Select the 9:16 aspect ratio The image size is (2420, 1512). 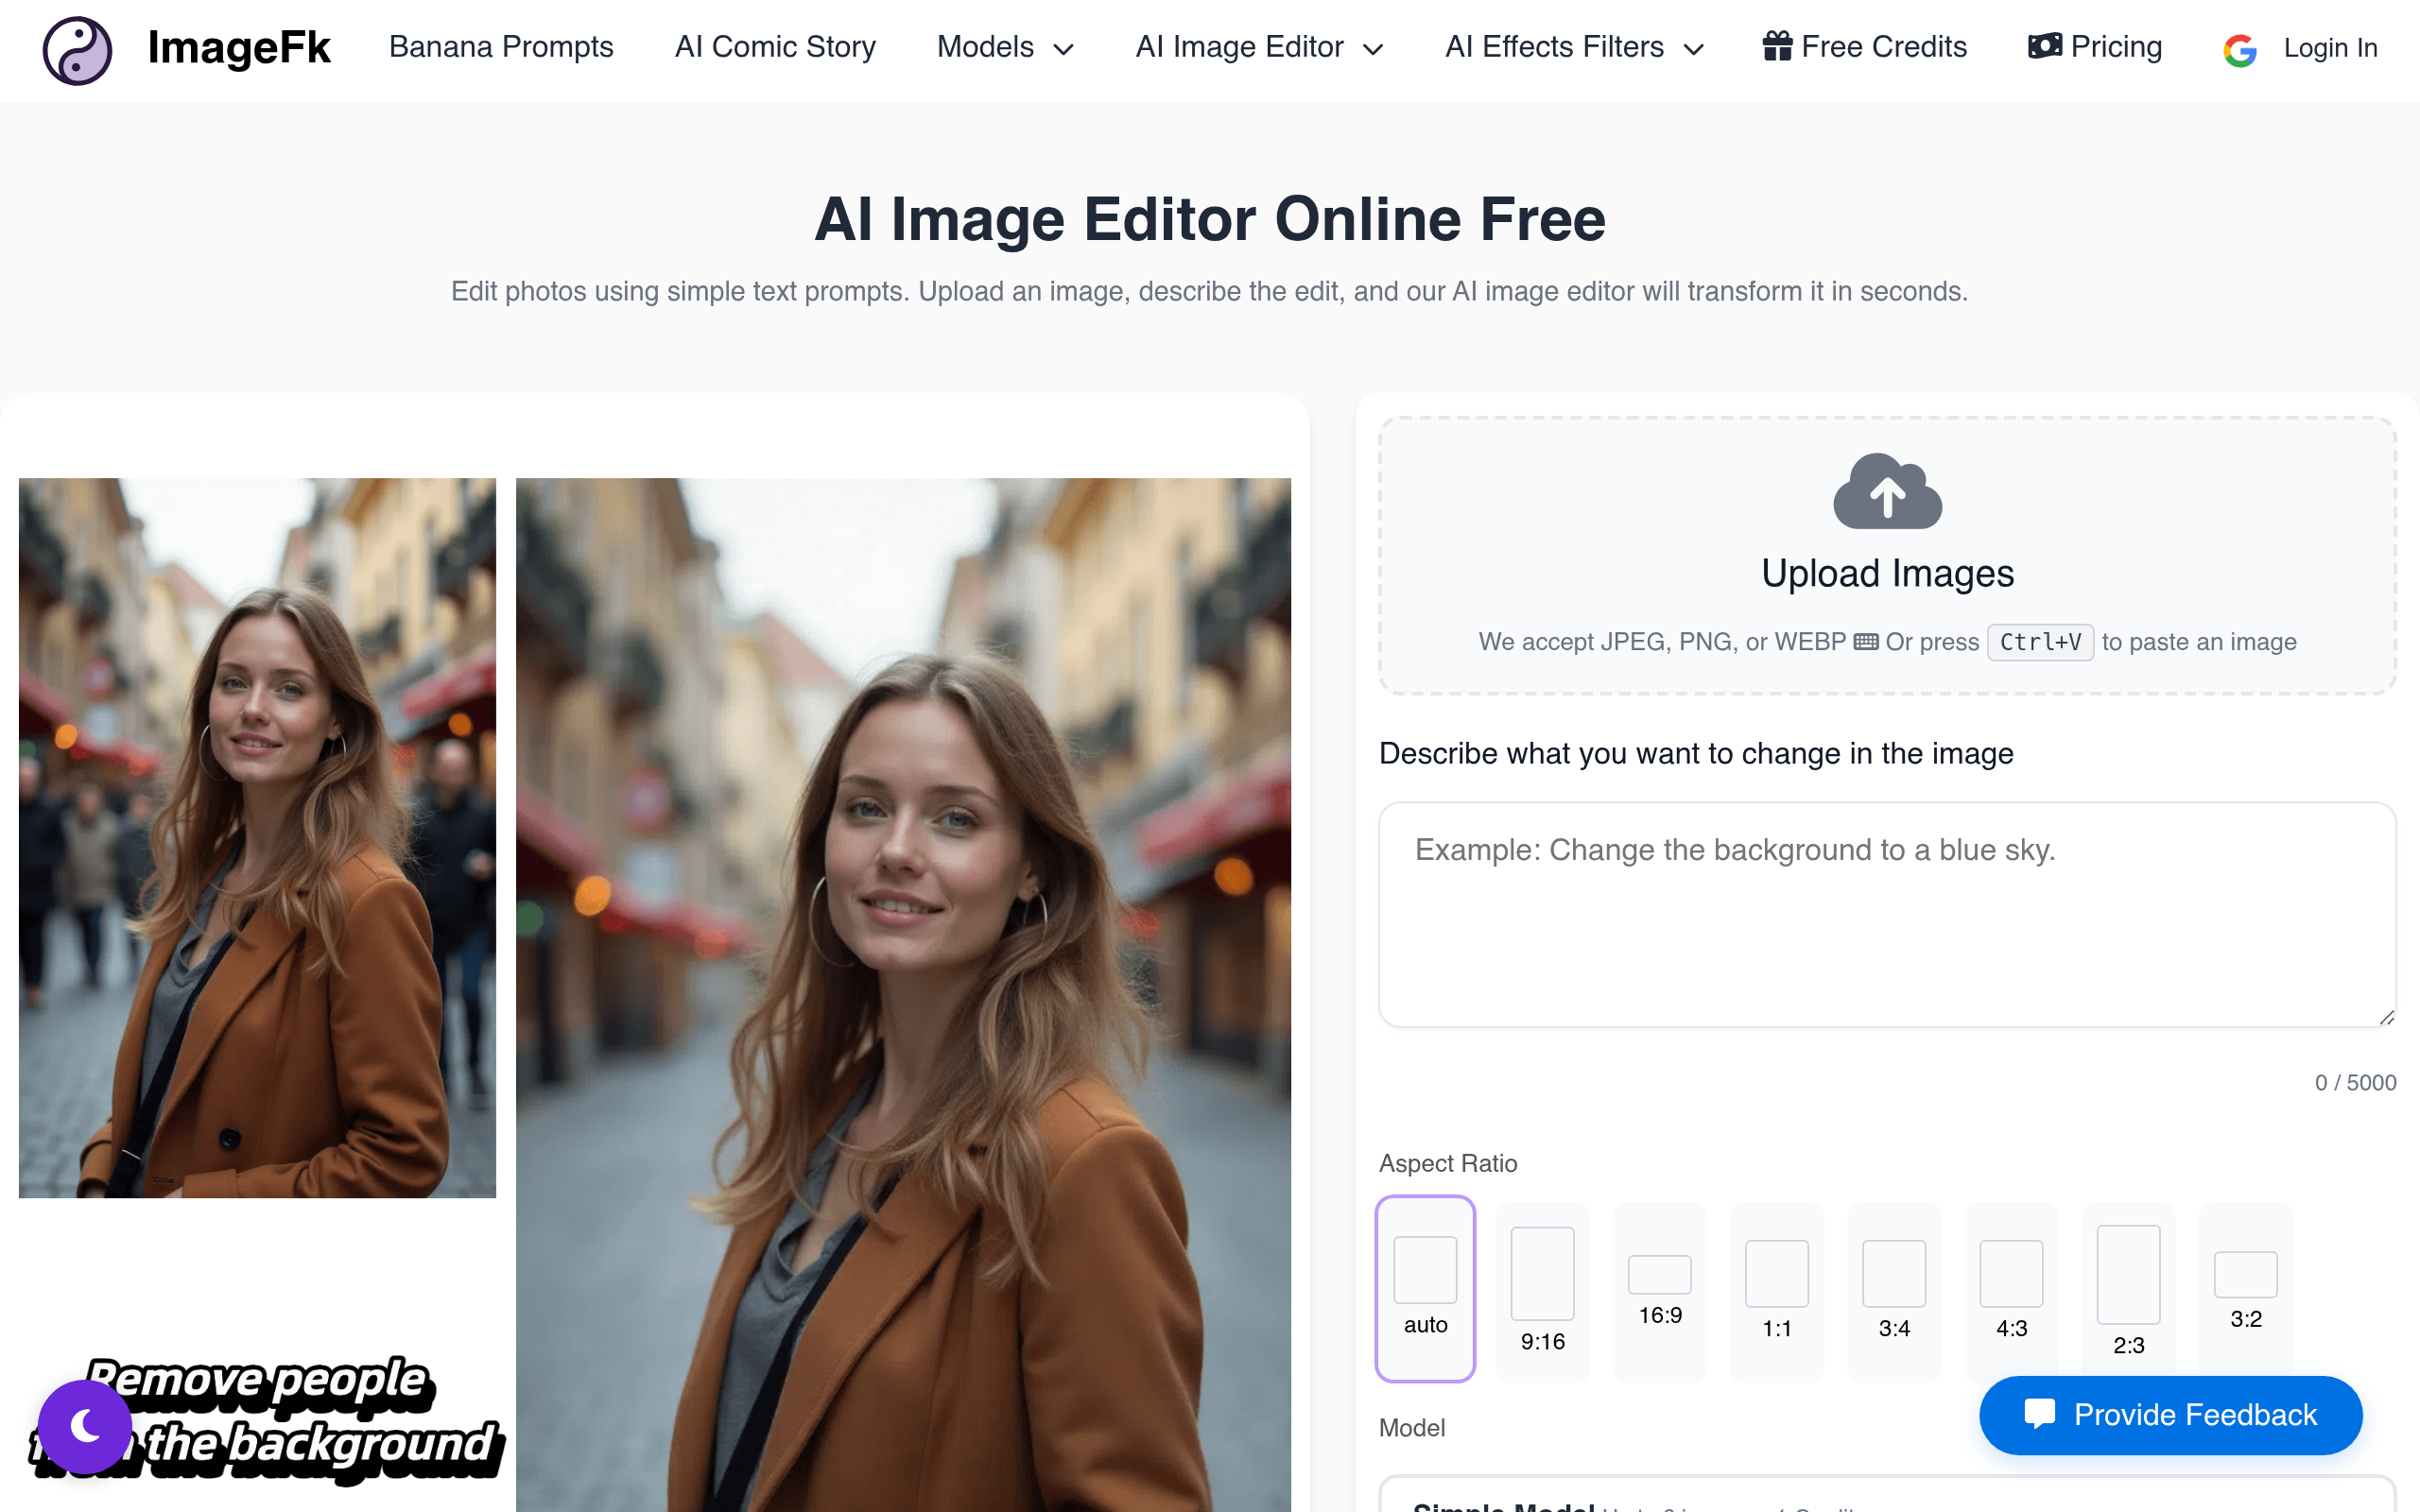(1542, 1291)
